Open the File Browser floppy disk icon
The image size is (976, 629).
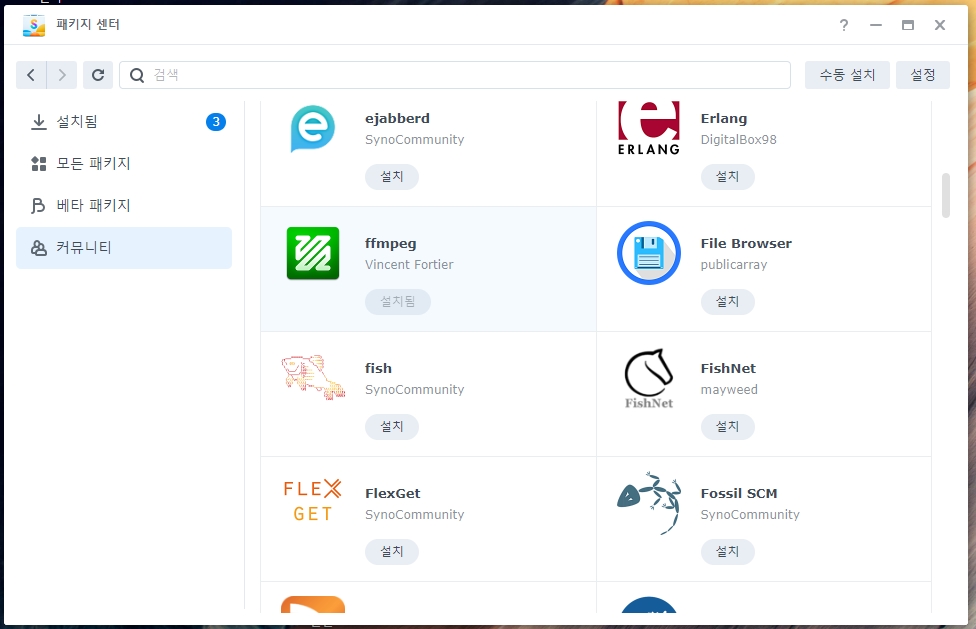649,253
